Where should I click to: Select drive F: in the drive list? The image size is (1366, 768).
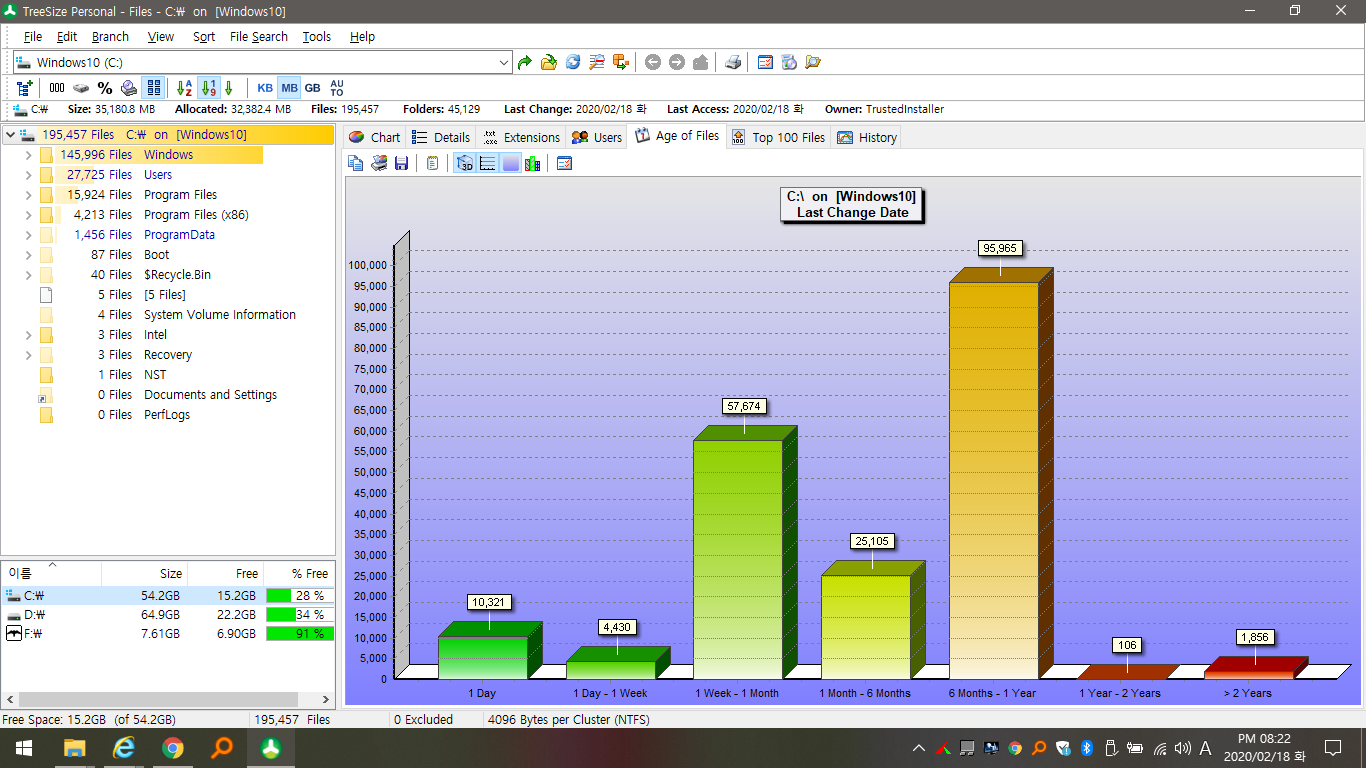168,634
